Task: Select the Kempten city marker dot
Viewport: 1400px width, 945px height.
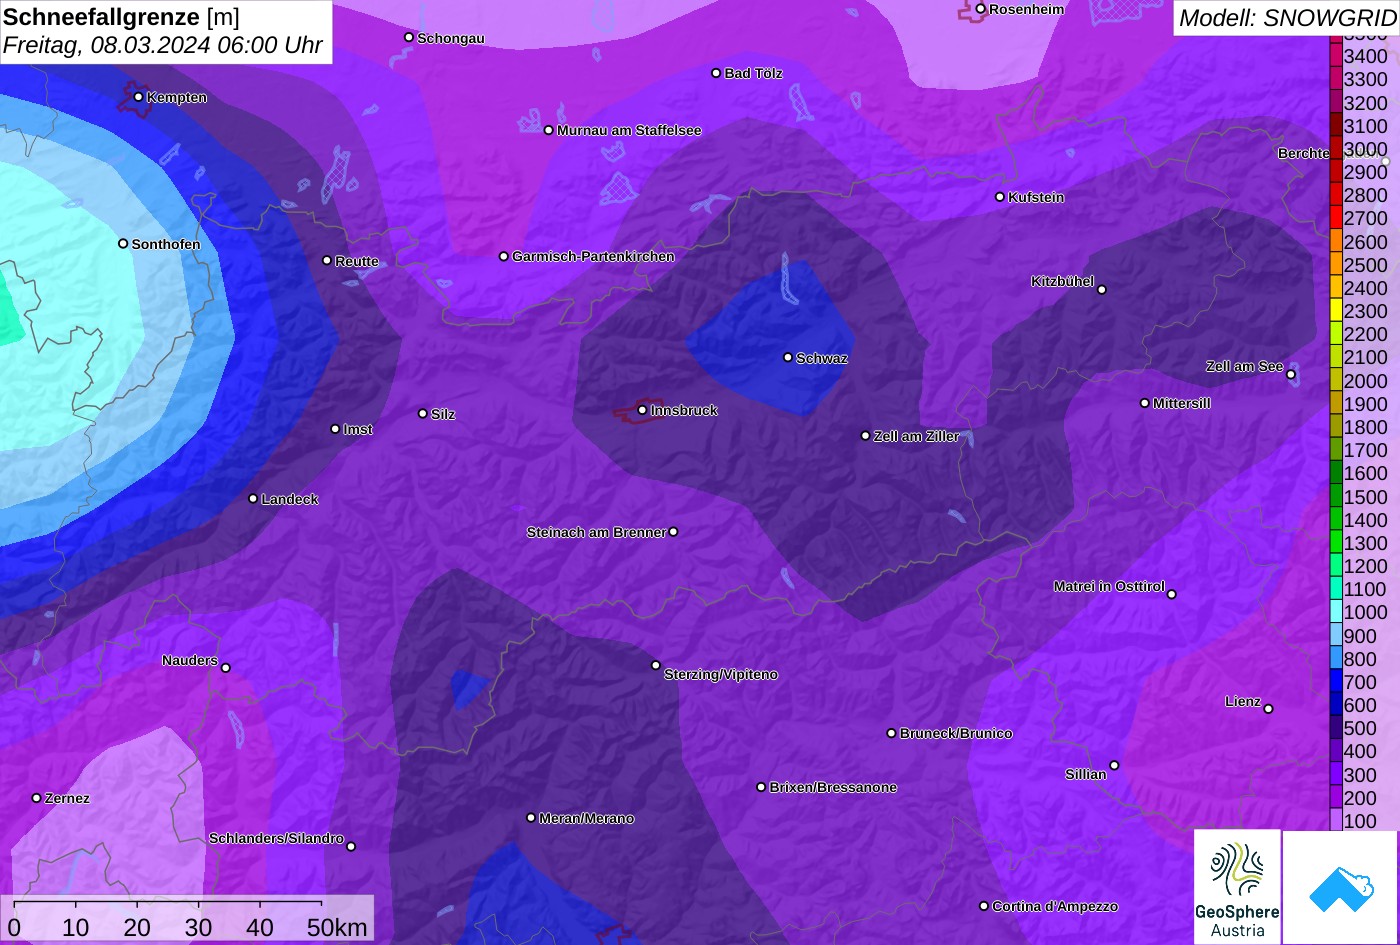Action: (138, 97)
